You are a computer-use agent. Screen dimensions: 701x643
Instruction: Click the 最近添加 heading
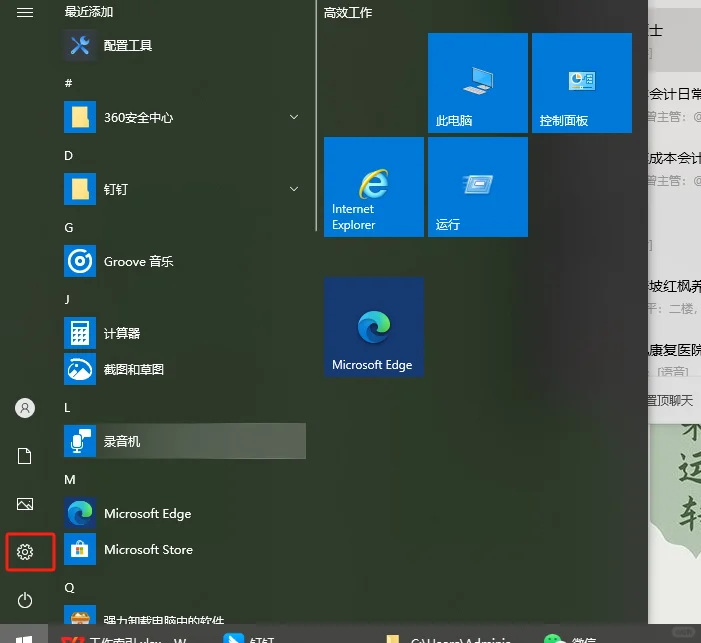[x=89, y=12]
